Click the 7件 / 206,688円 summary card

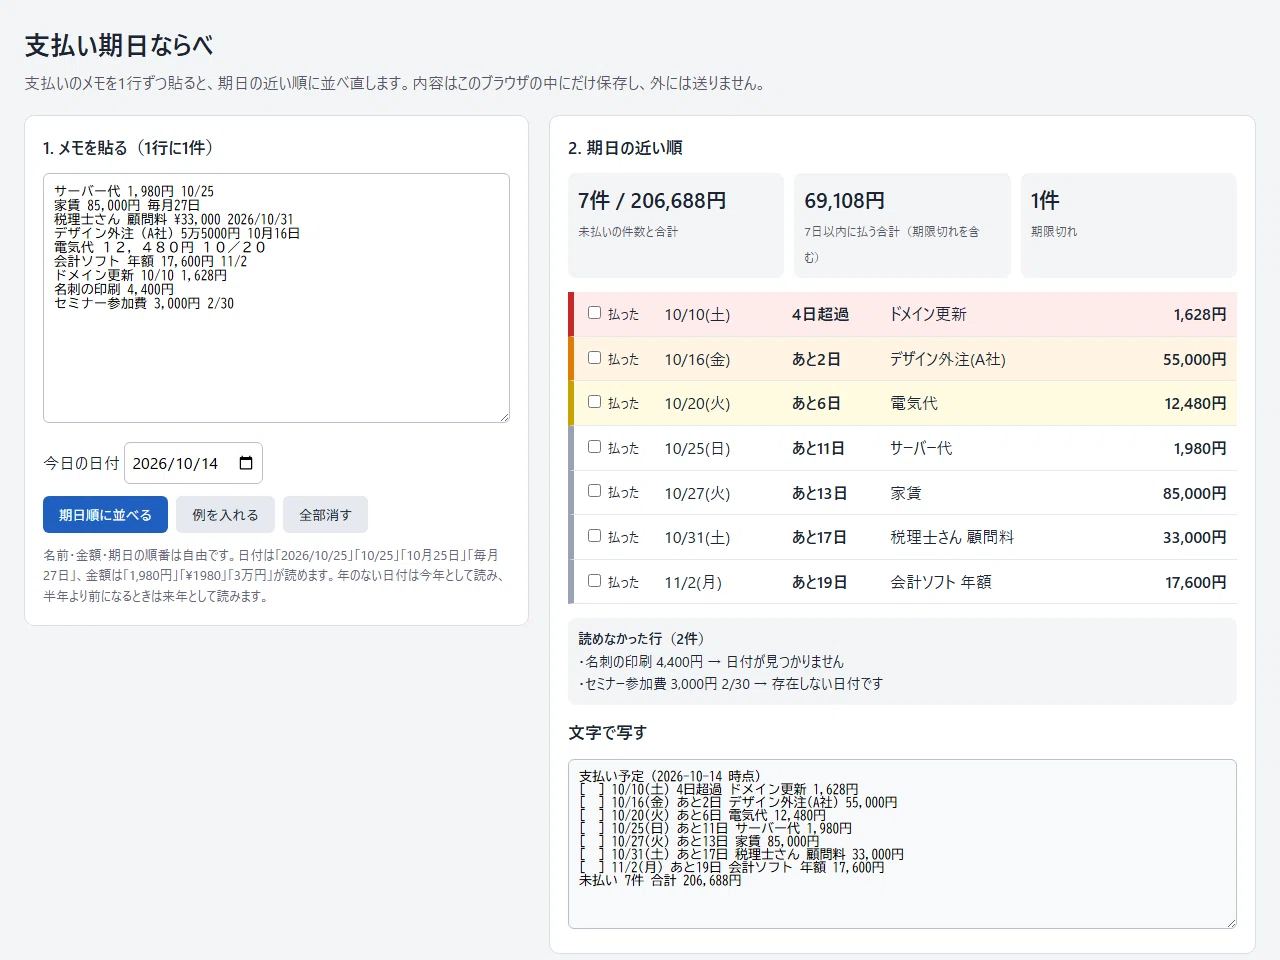click(676, 225)
